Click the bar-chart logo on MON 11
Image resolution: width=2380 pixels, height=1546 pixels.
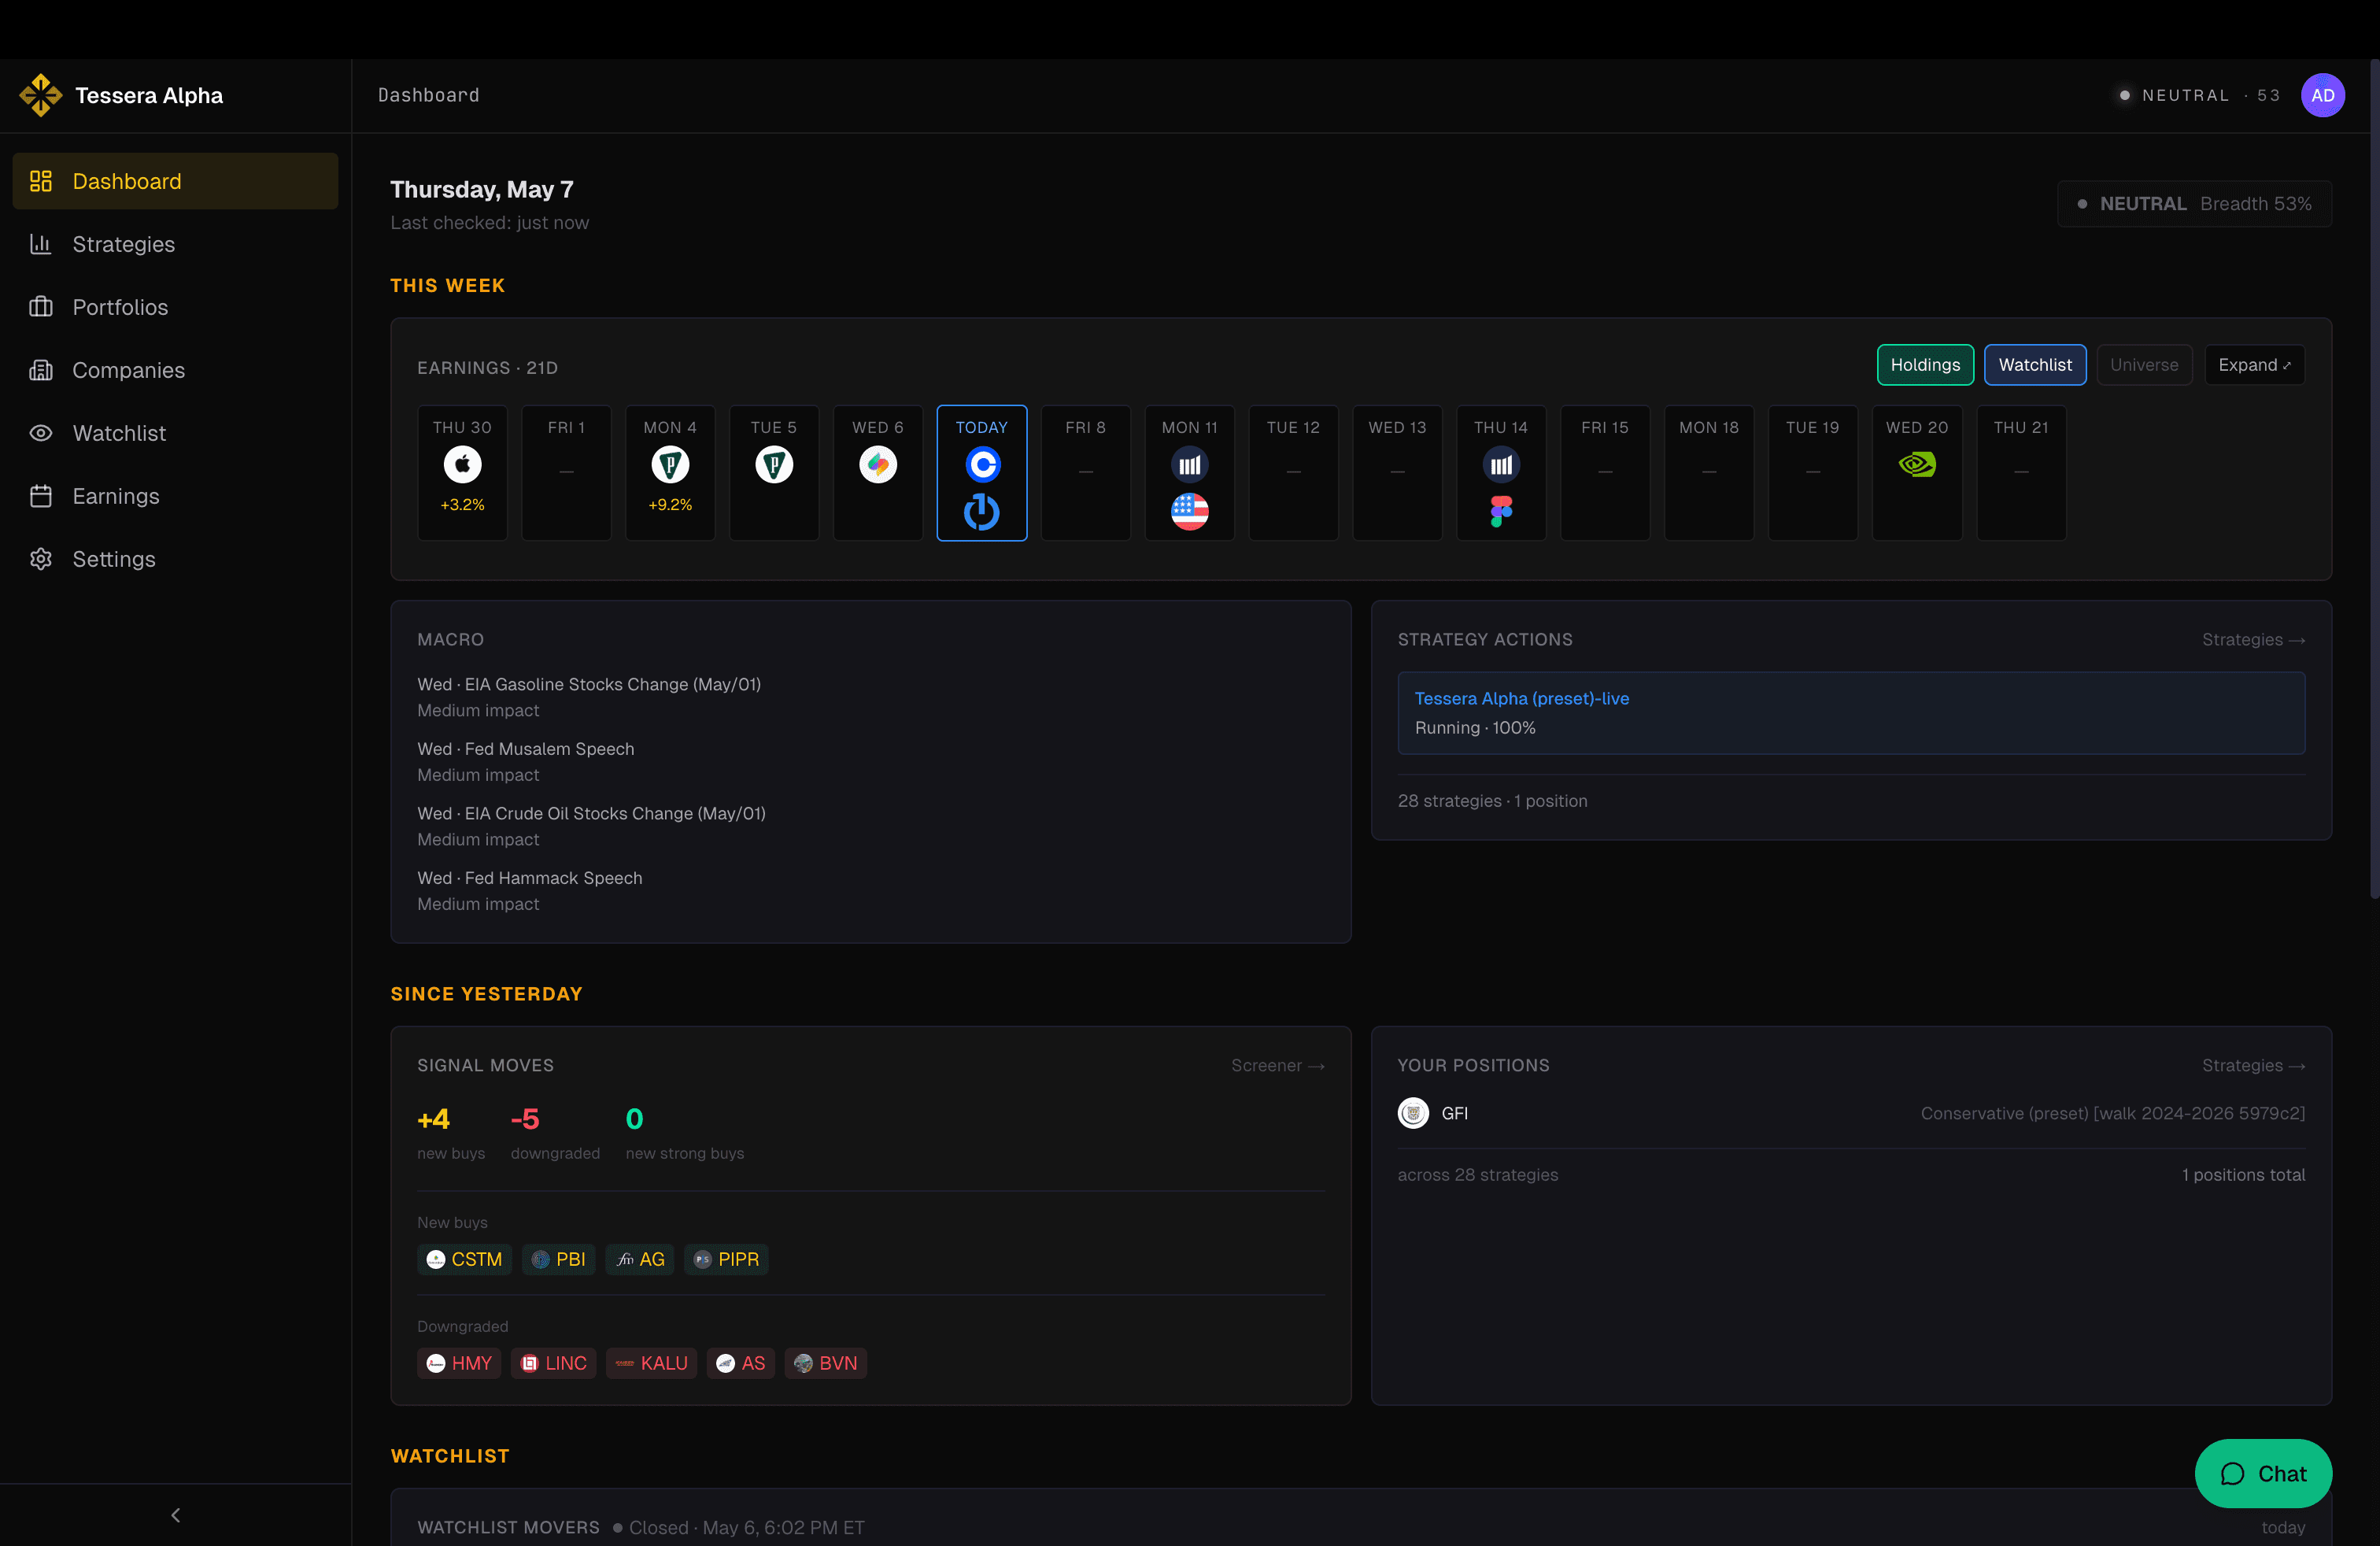tap(1190, 464)
